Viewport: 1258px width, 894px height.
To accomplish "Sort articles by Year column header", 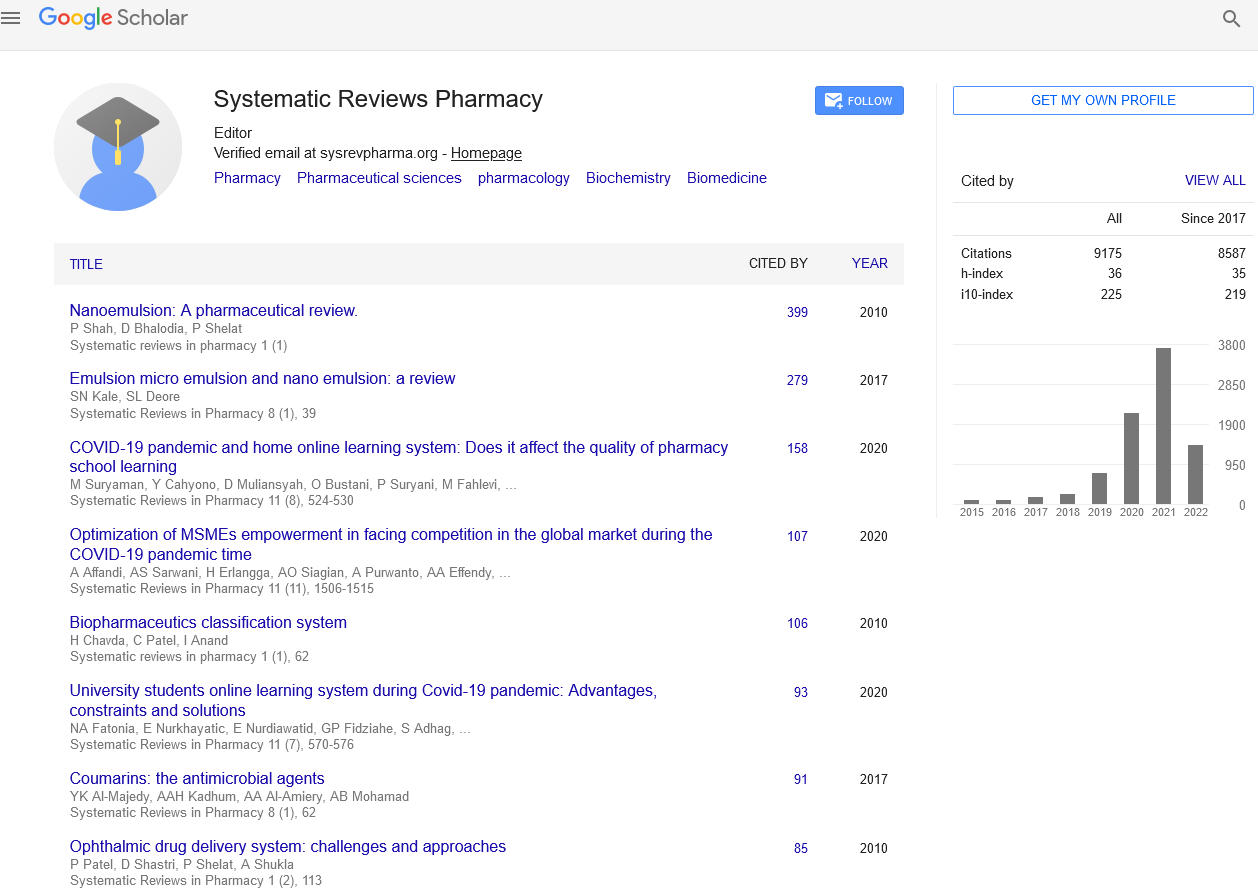I will click(x=869, y=263).
